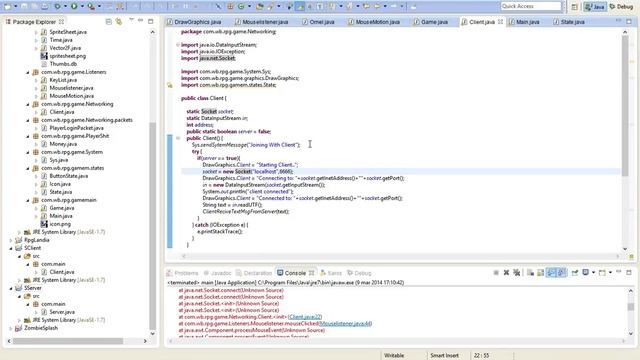Switch to Game.java editor tab
Screen dimensions: 640x360
[431, 22]
